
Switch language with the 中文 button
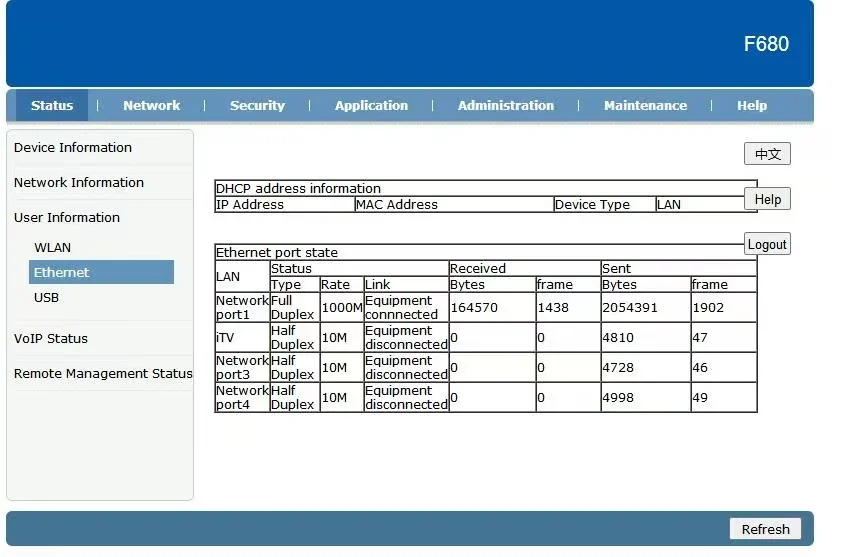(767, 154)
